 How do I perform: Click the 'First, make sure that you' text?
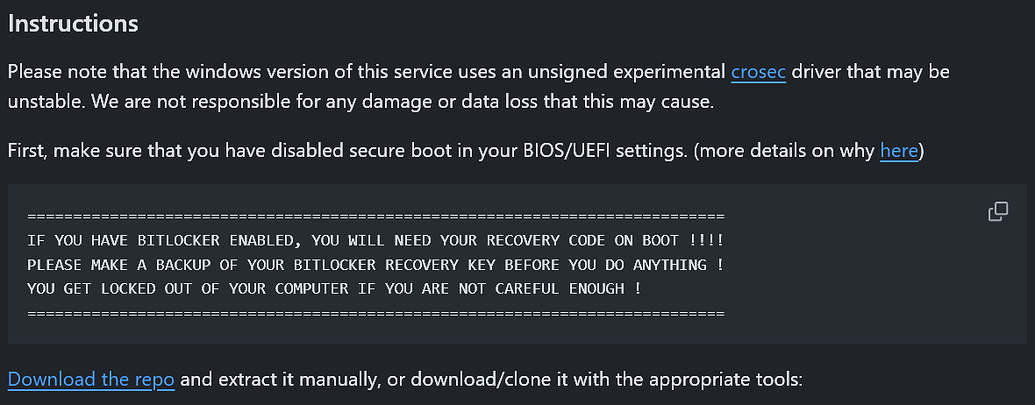pos(95,151)
